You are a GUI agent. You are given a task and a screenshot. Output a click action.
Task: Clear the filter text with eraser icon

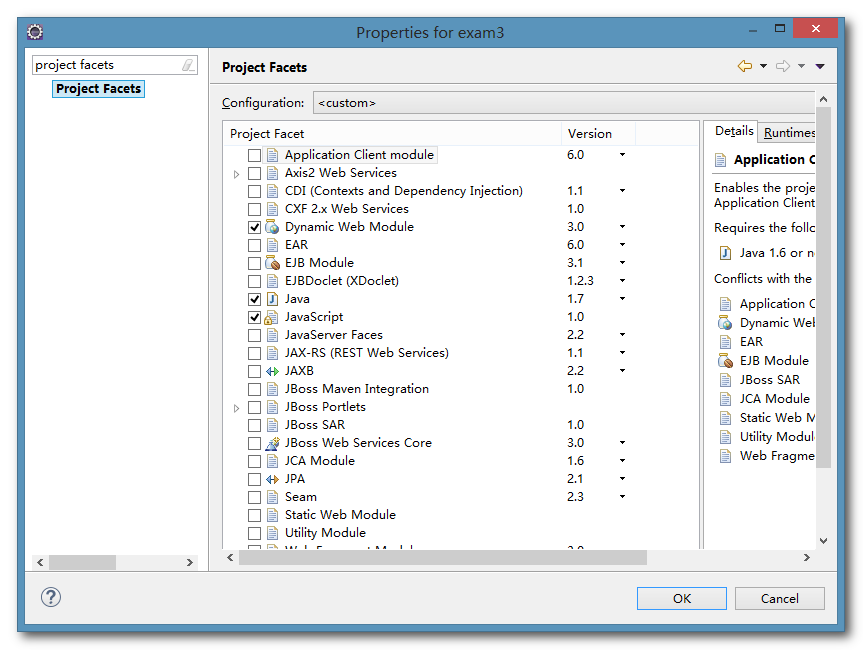tap(188, 65)
